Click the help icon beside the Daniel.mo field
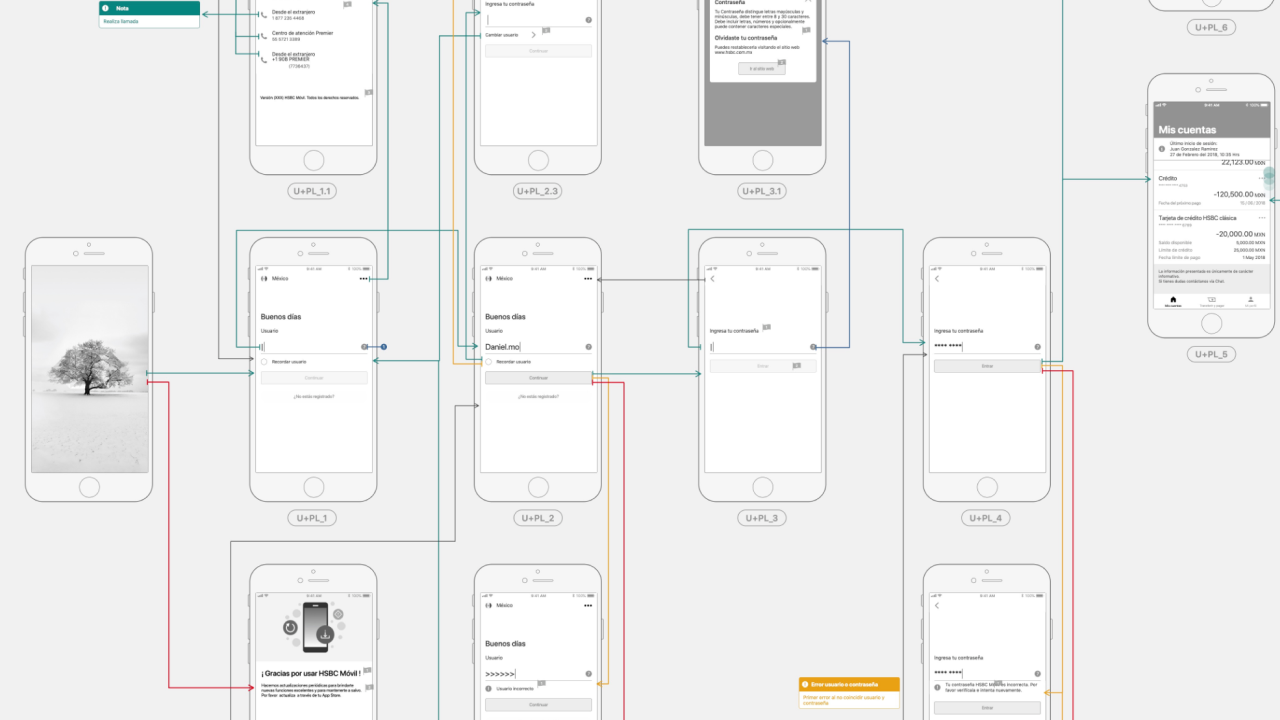 click(588, 347)
